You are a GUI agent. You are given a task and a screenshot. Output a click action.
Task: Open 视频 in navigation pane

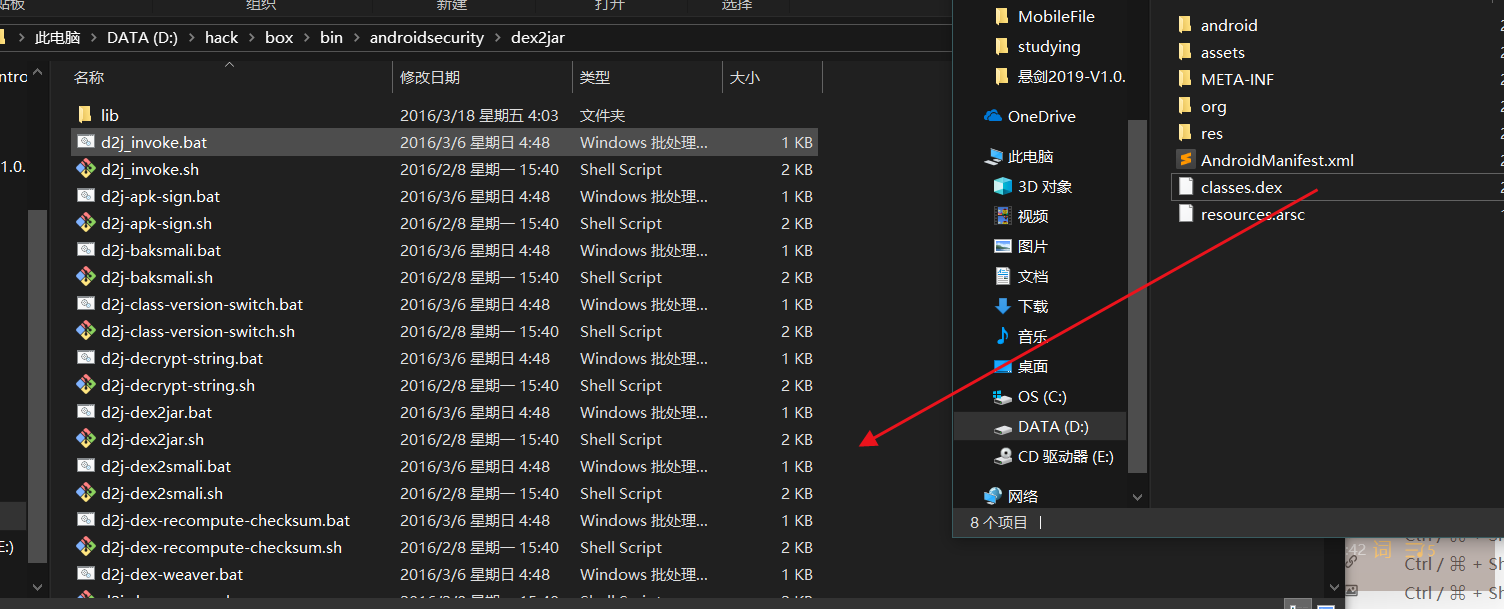click(x=1033, y=216)
